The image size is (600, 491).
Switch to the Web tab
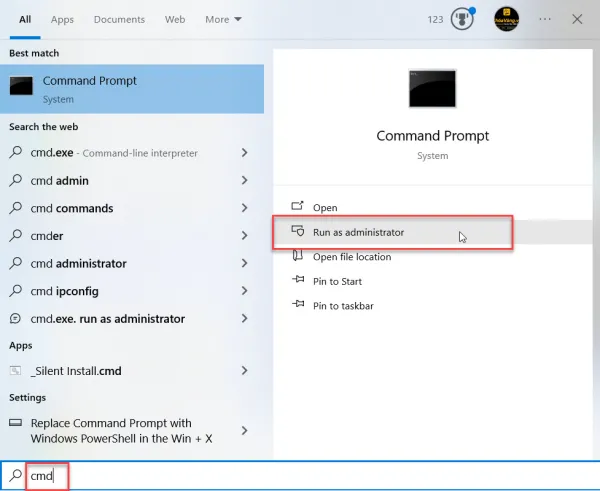pyautogui.click(x=175, y=19)
